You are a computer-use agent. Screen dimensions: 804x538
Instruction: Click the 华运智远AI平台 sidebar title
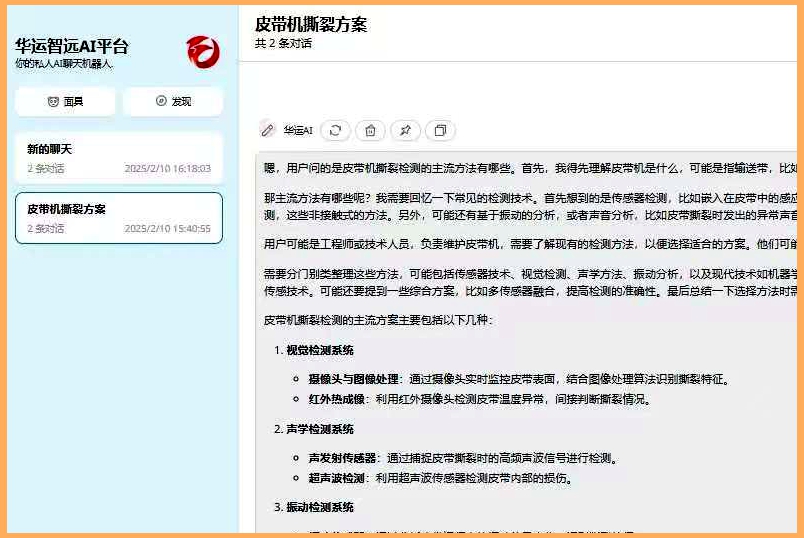coord(72,46)
